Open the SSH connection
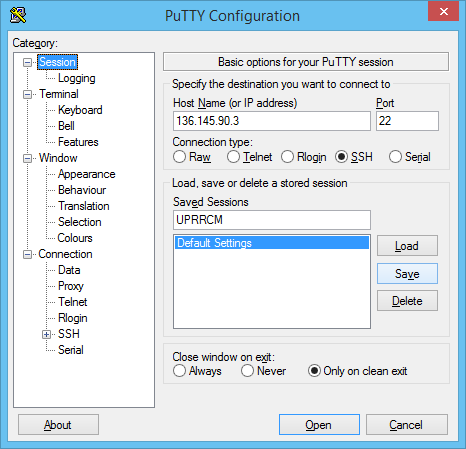The image size is (466, 449). [x=319, y=425]
